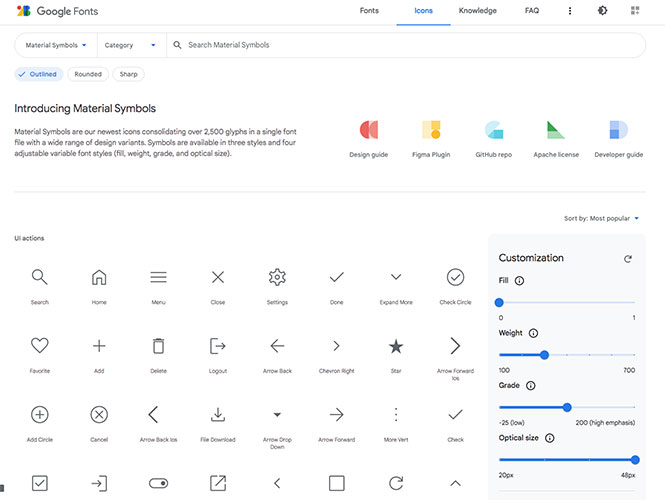Image resolution: width=665 pixels, height=500 pixels.
Task: Open the Sort by Most popular dropdown
Action: [x=601, y=218]
